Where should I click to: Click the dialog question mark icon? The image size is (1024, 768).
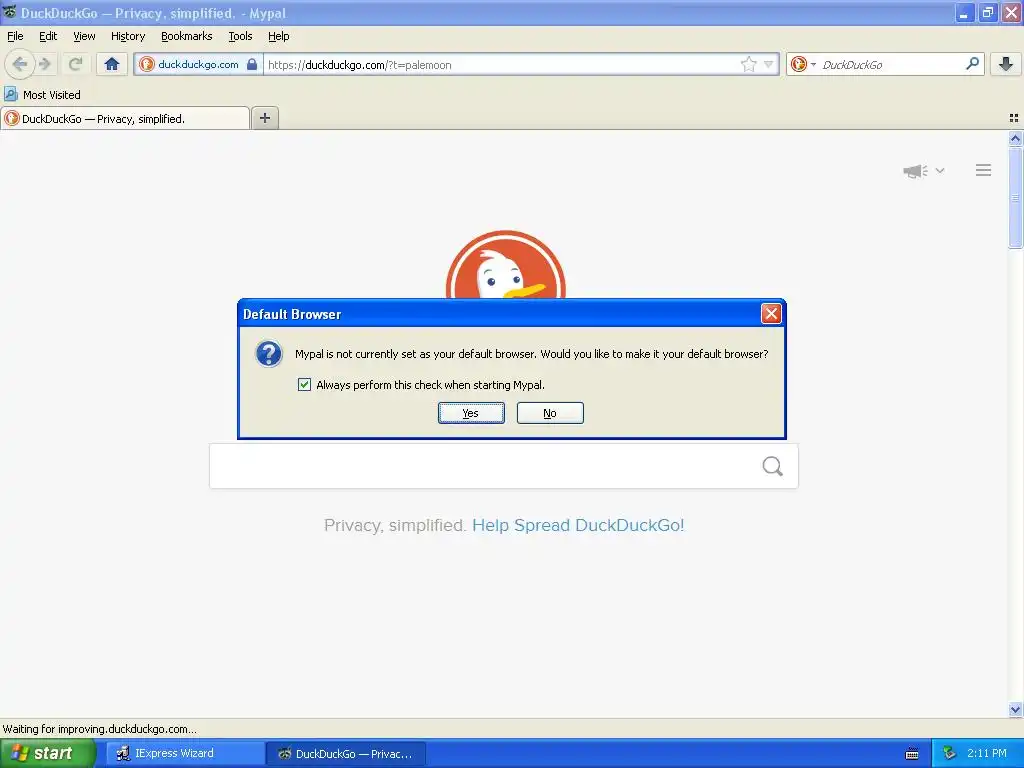[268, 353]
